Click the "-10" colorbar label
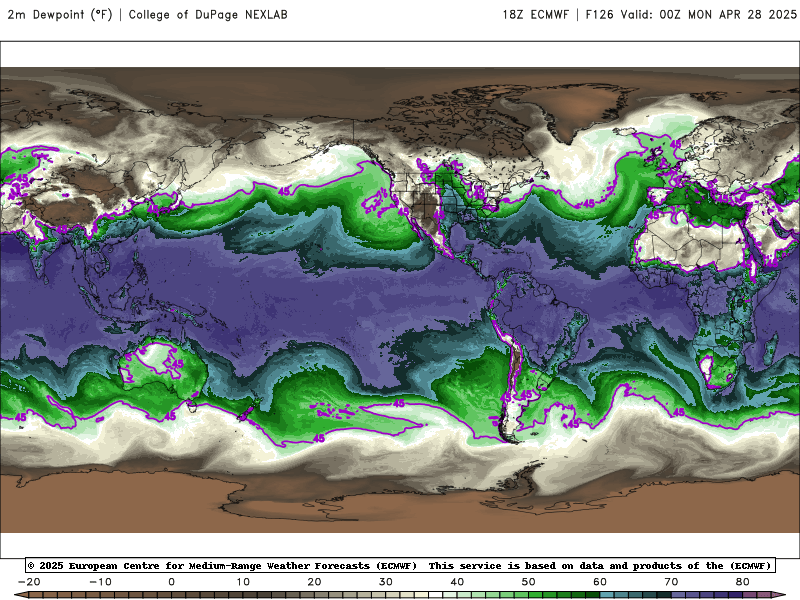The width and height of the screenshot is (800, 600). pos(100,582)
